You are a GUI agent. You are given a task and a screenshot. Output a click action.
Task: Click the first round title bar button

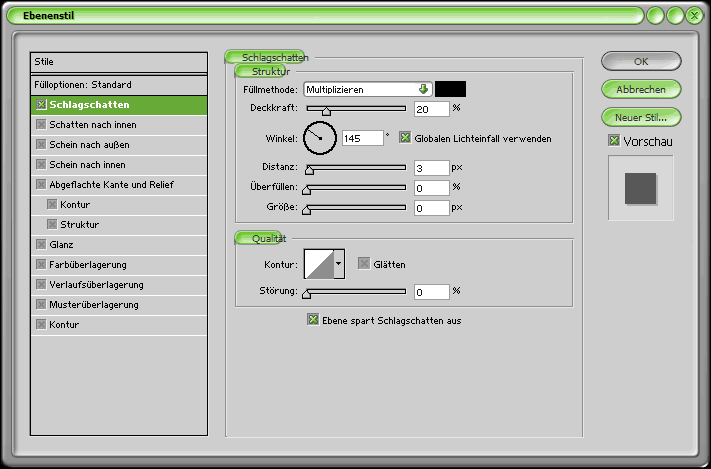point(655,16)
